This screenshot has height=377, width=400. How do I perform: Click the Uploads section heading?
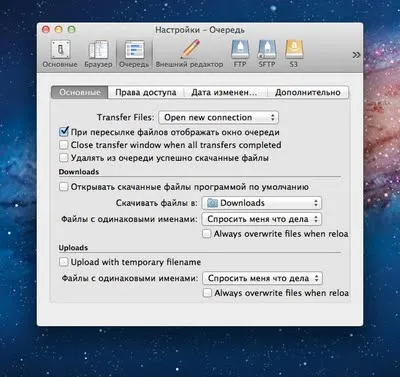click(x=73, y=248)
